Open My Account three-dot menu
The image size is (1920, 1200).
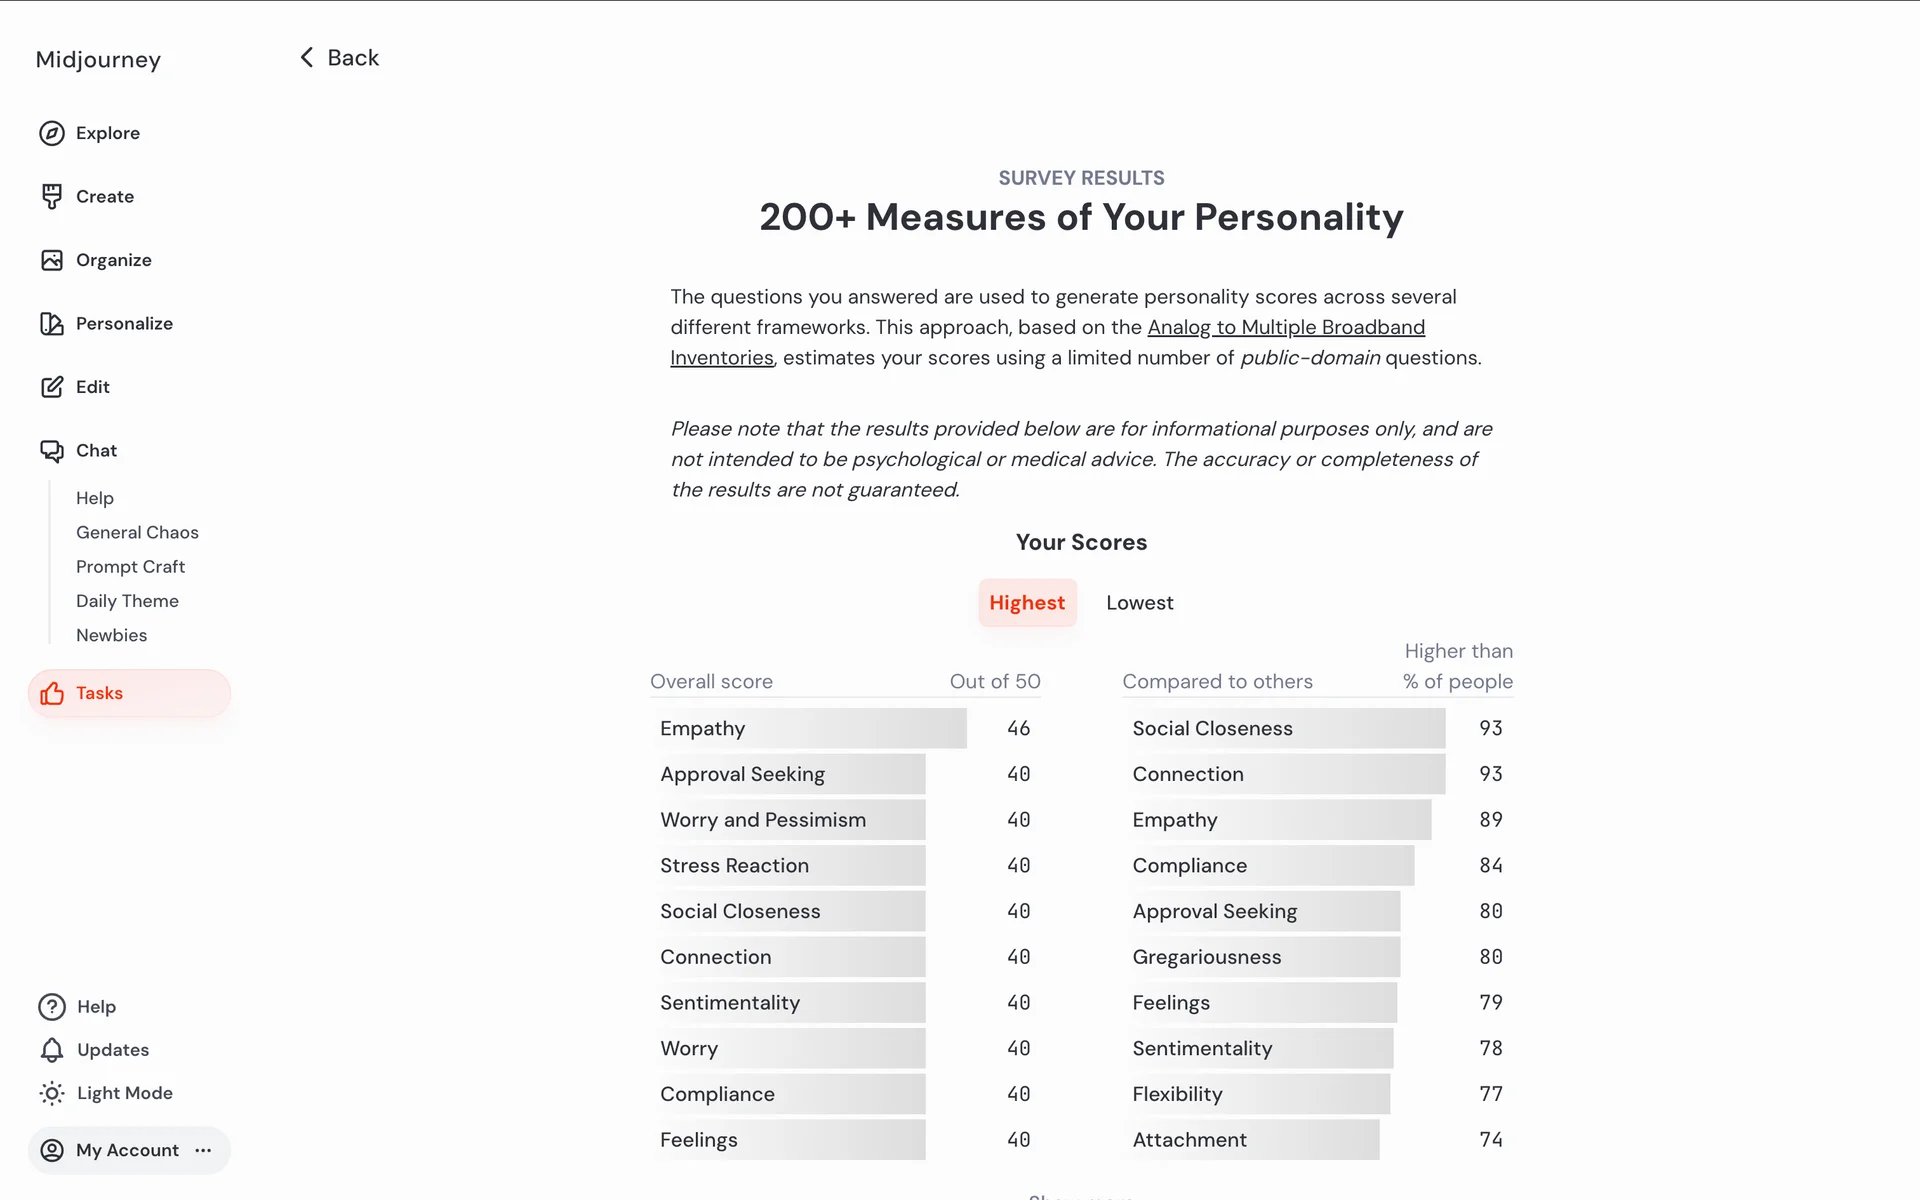click(204, 1150)
